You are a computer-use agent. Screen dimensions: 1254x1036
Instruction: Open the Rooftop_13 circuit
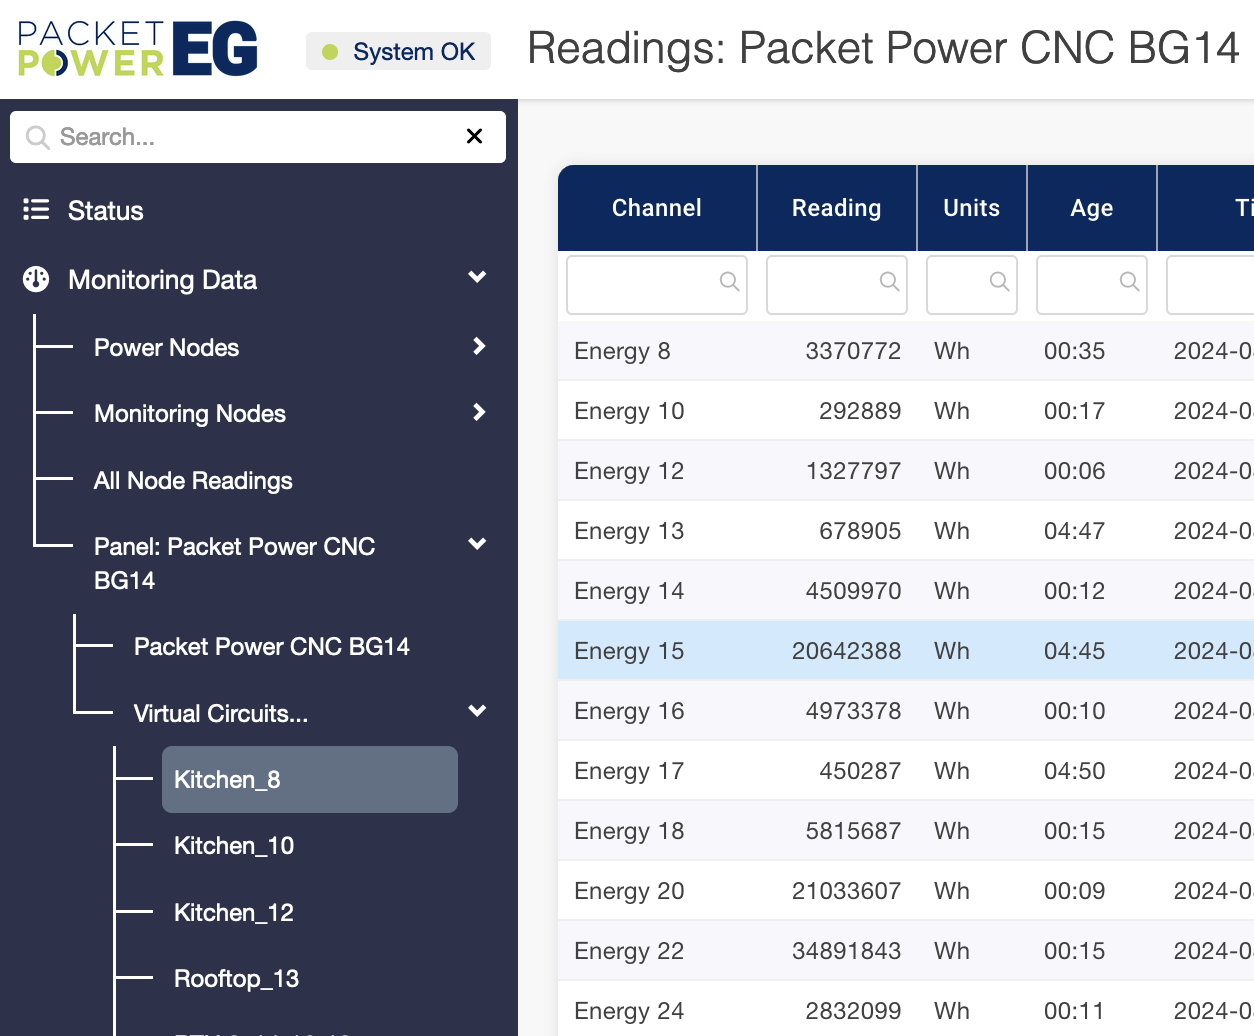(236, 979)
